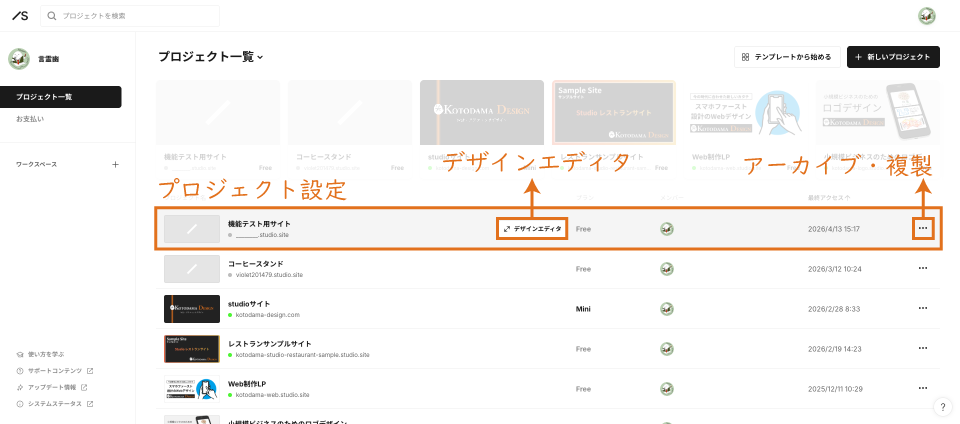Open 使い方を学ぶ link

[40, 354]
